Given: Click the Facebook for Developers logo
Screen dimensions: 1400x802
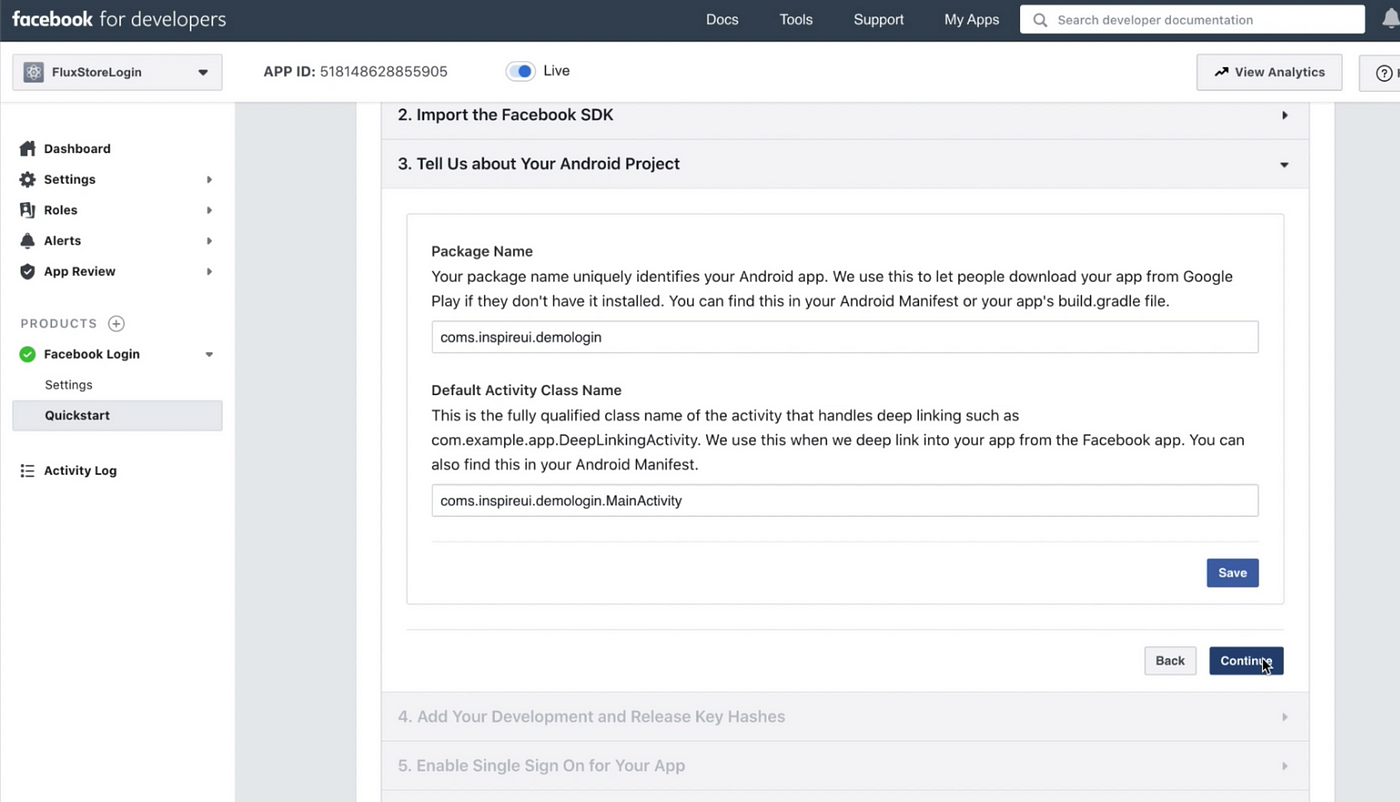Looking at the screenshot, I should [119, 20].
